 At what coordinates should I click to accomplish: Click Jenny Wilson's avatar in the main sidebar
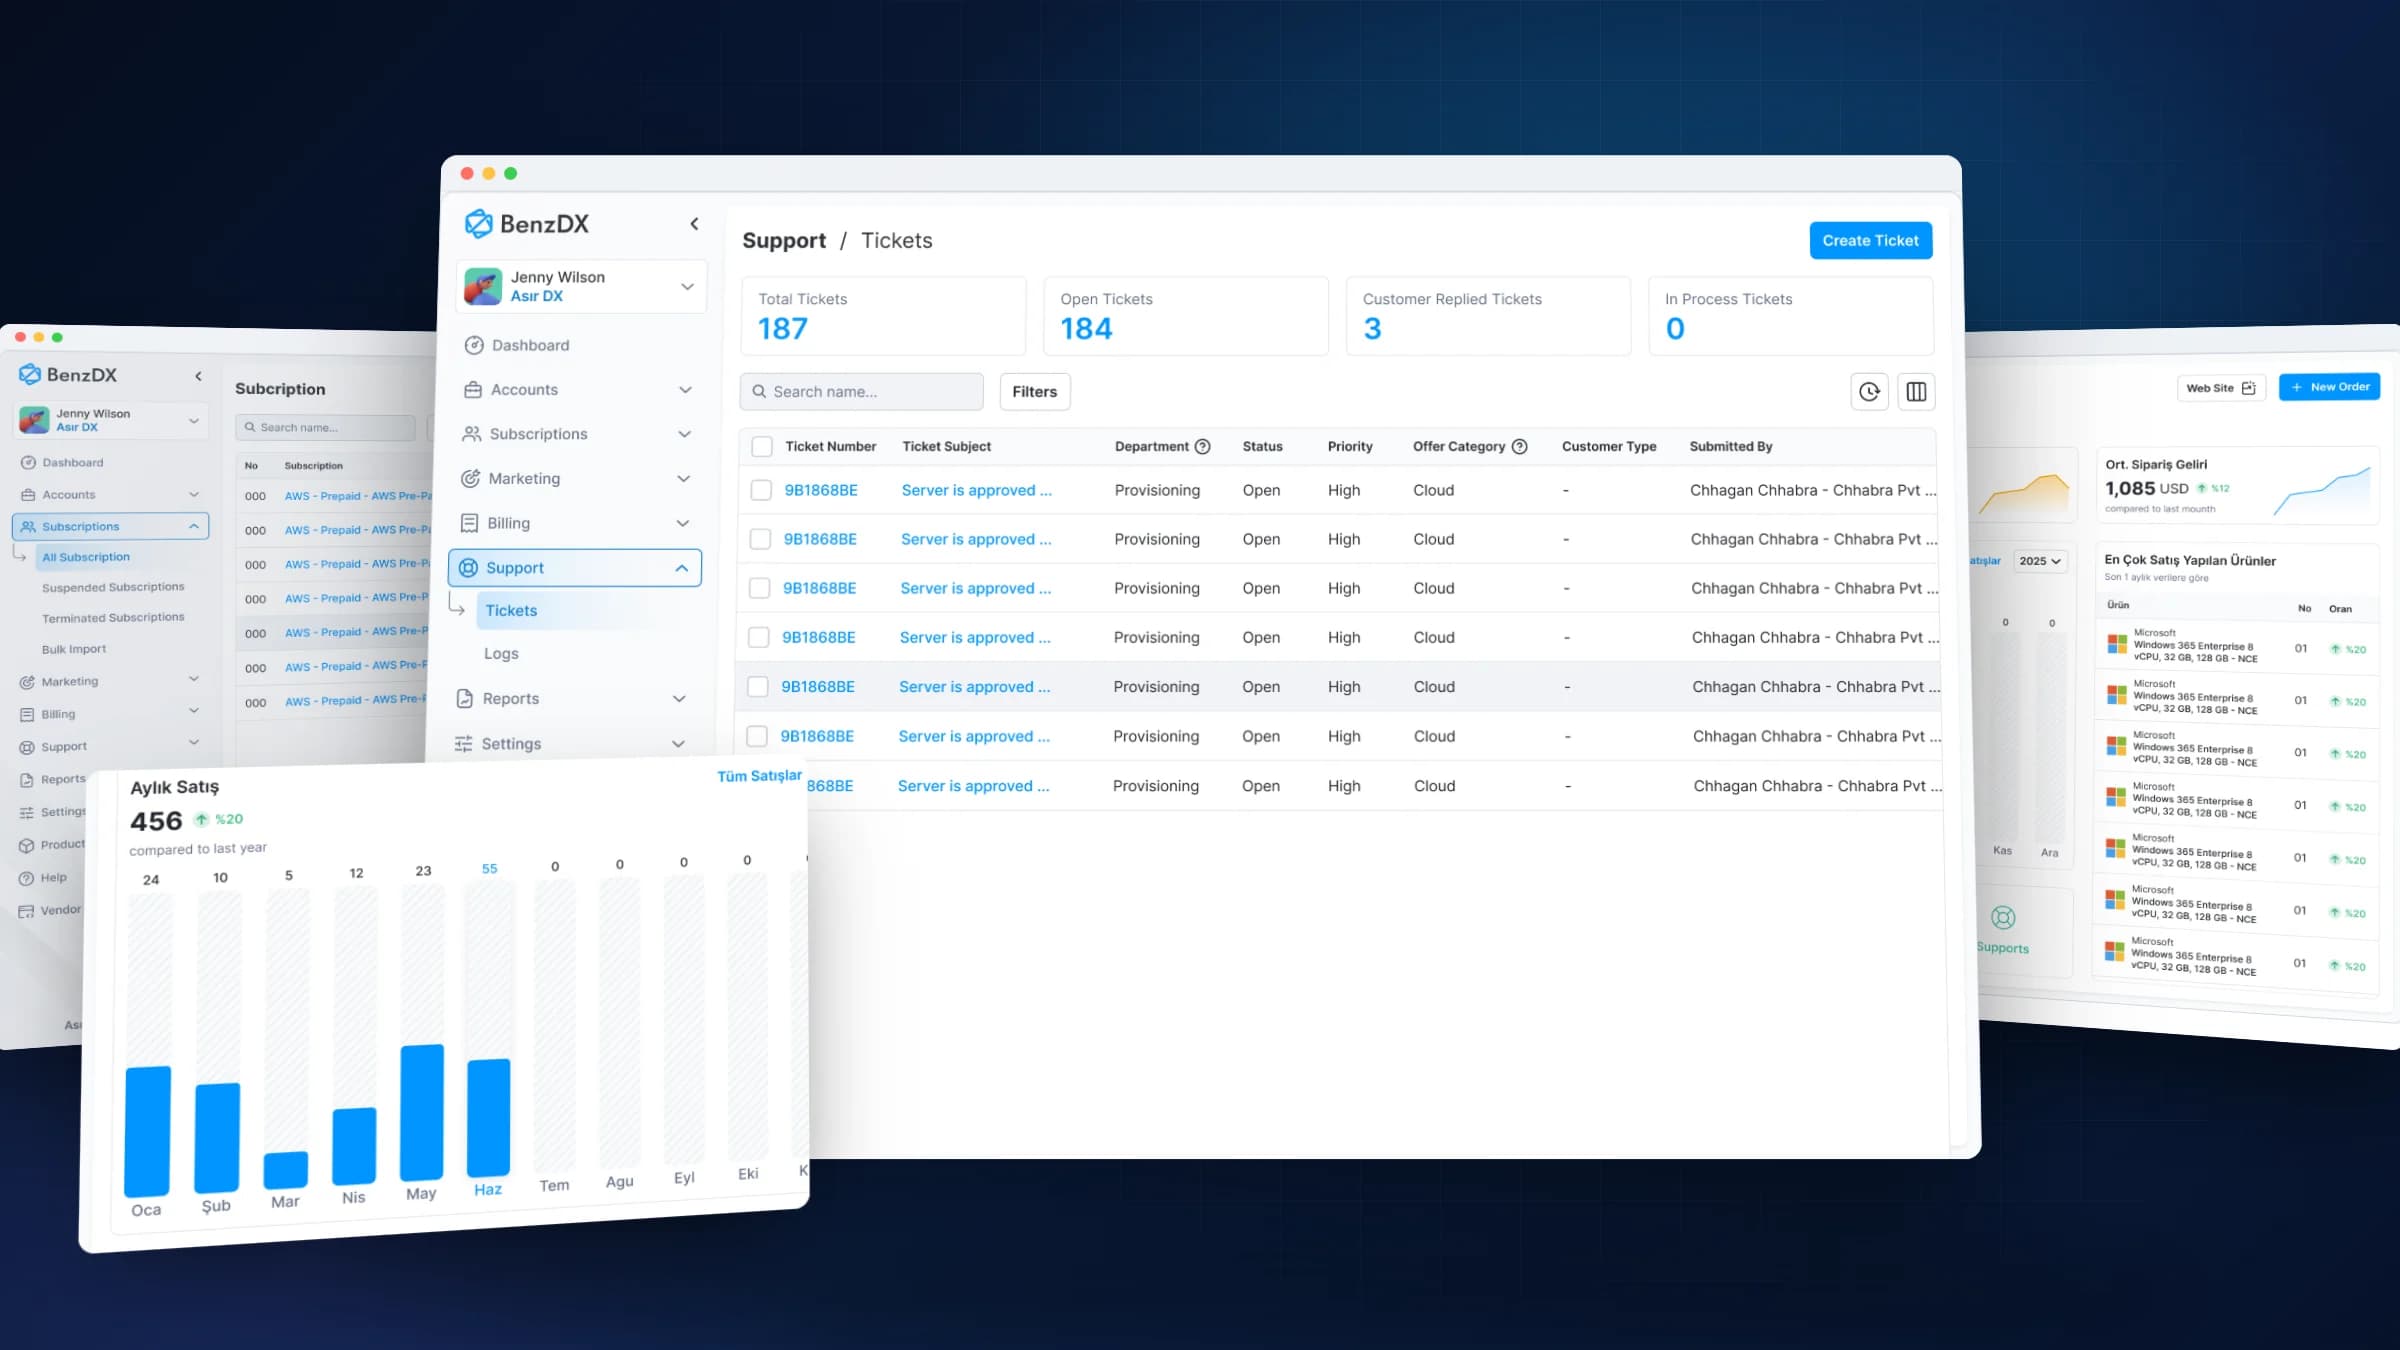(x=483, y=286)
